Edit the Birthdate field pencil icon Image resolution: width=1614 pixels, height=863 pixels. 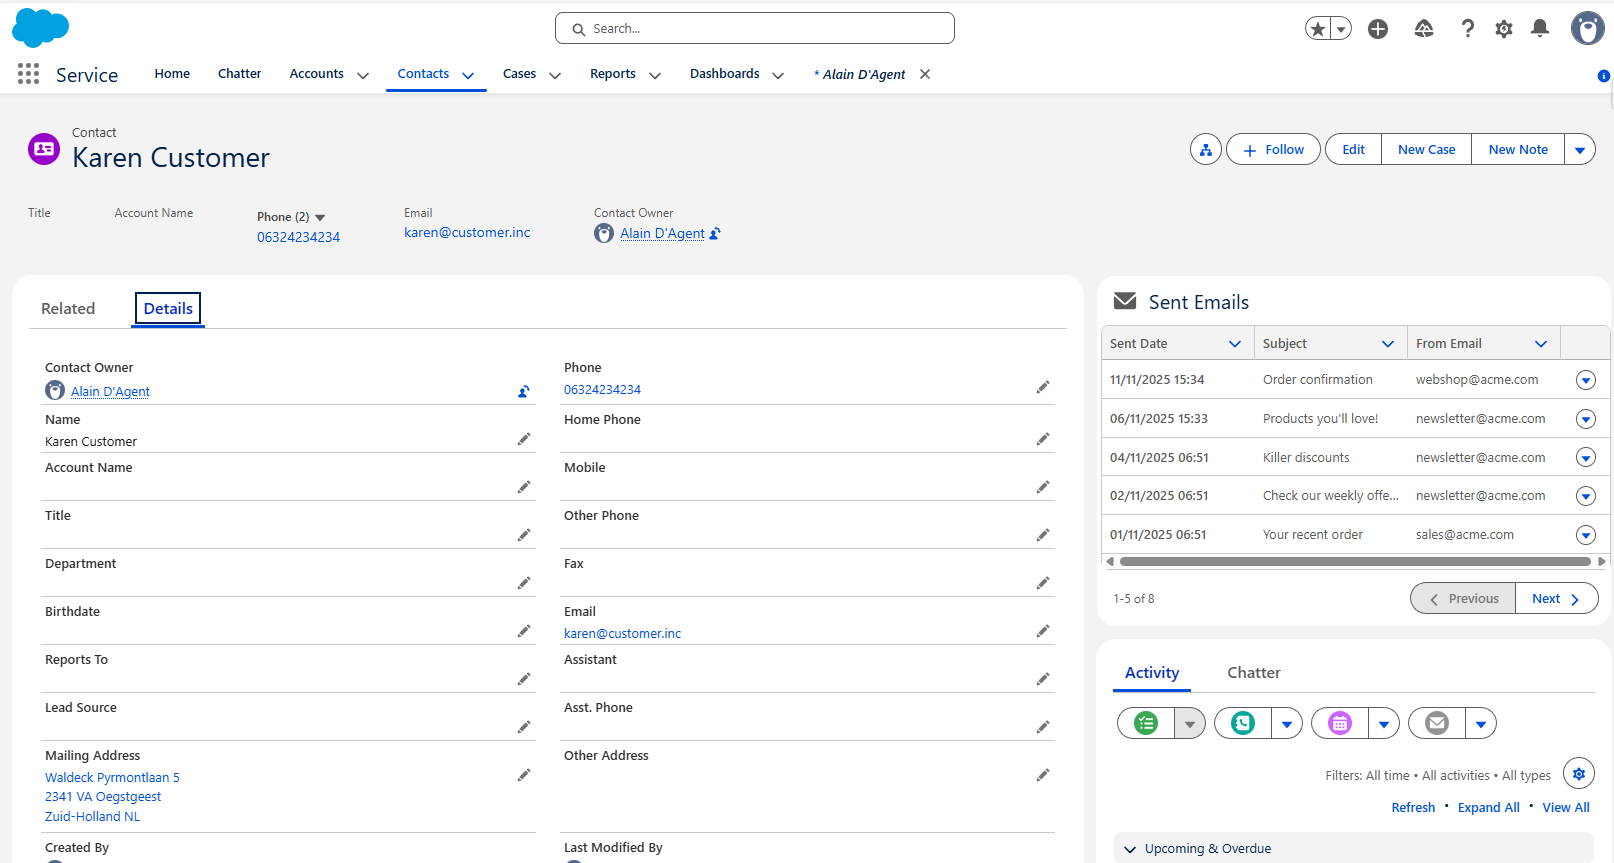(524, 631)
